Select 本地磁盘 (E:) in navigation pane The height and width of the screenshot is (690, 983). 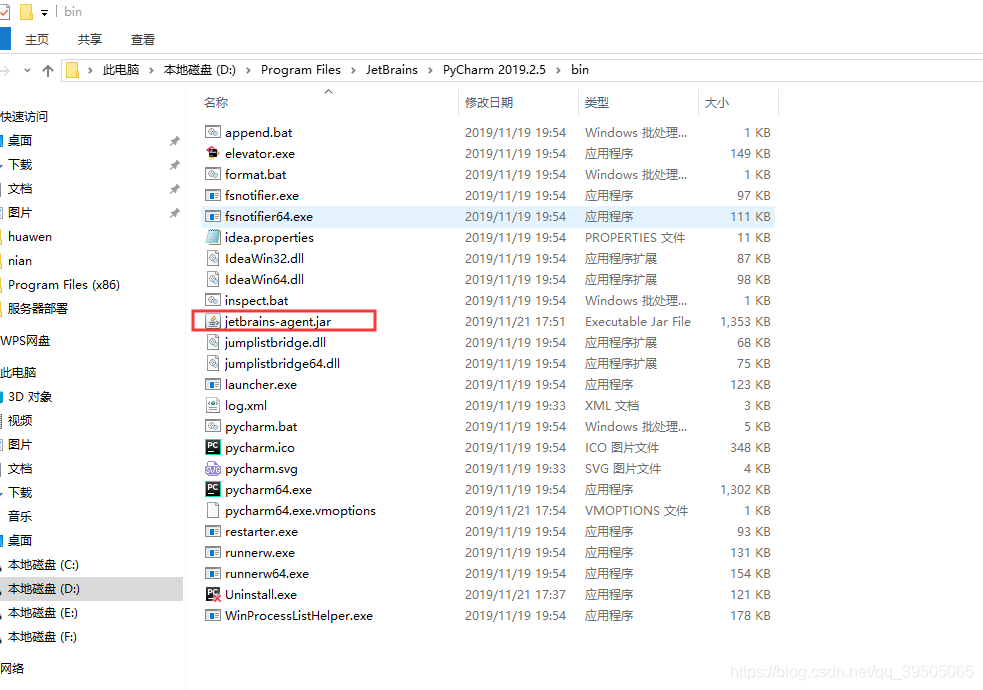[43, 613]
